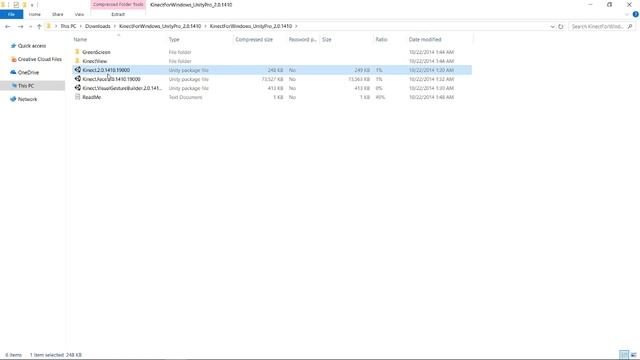The height and width of the screenshot is (360, 640).
Task: Select the Kinect.2.0.1410.19000 package file
Action: point(106,70)
